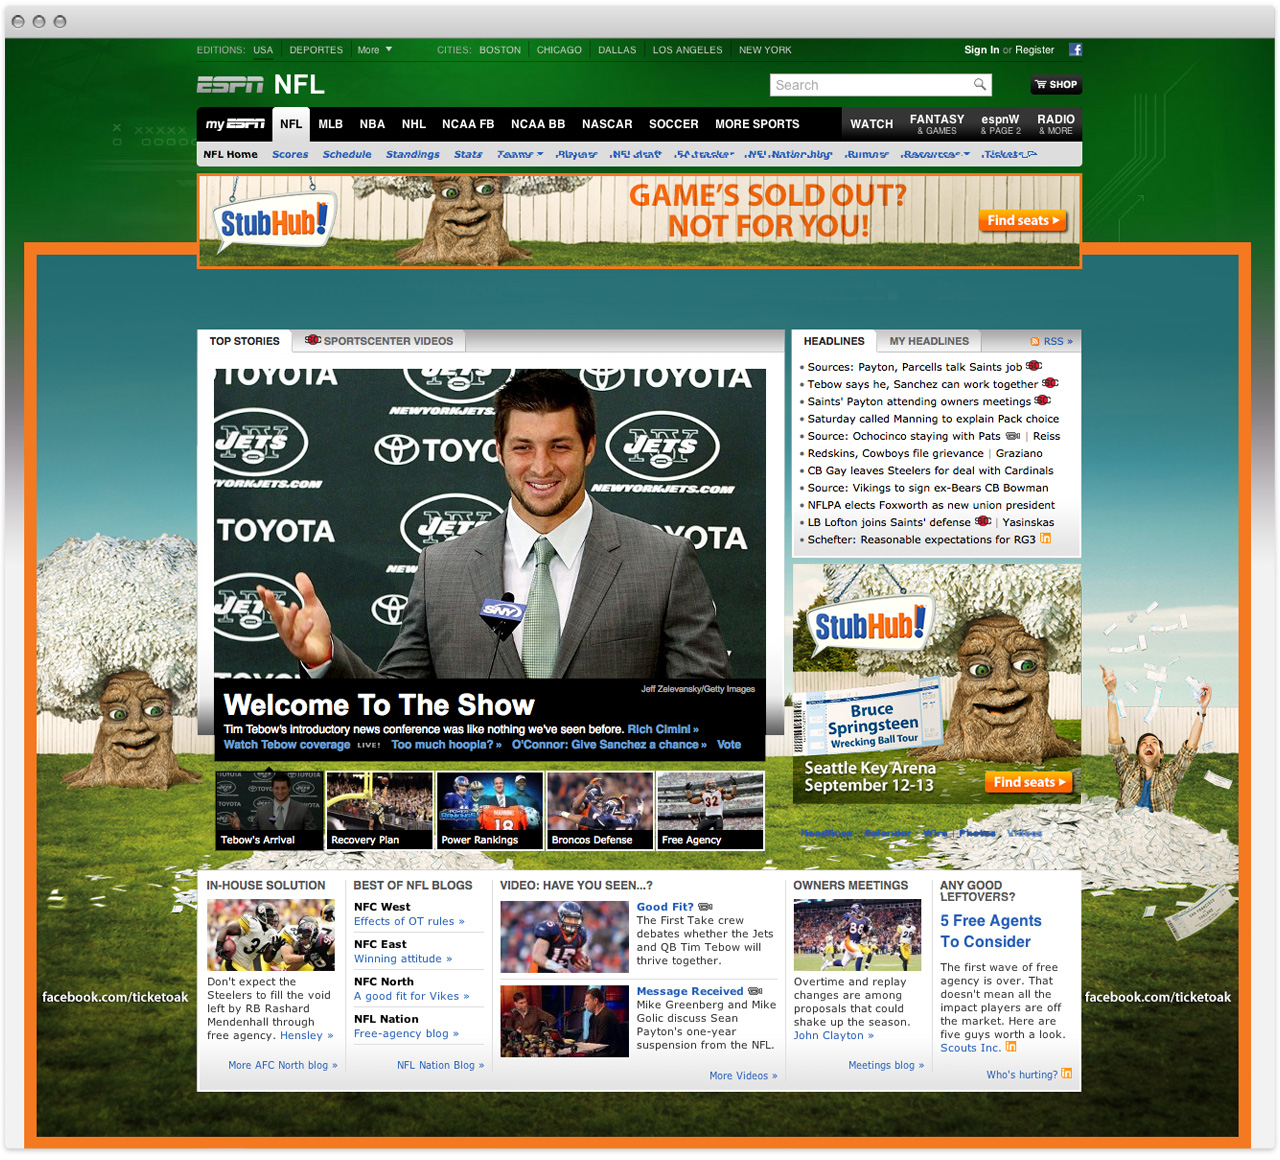Click the Welcome To The Show headline
The image size is (1280, 1160).
[379, 705]
